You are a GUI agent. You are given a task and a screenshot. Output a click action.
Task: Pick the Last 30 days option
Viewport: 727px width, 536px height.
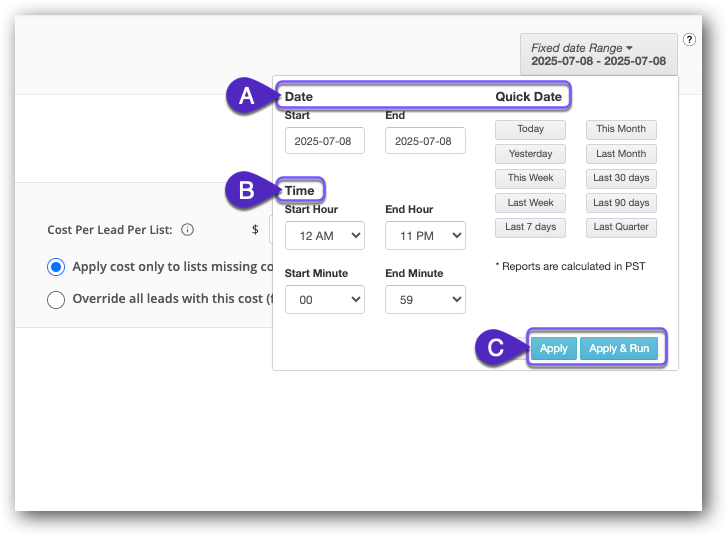(x=621, y=178)
